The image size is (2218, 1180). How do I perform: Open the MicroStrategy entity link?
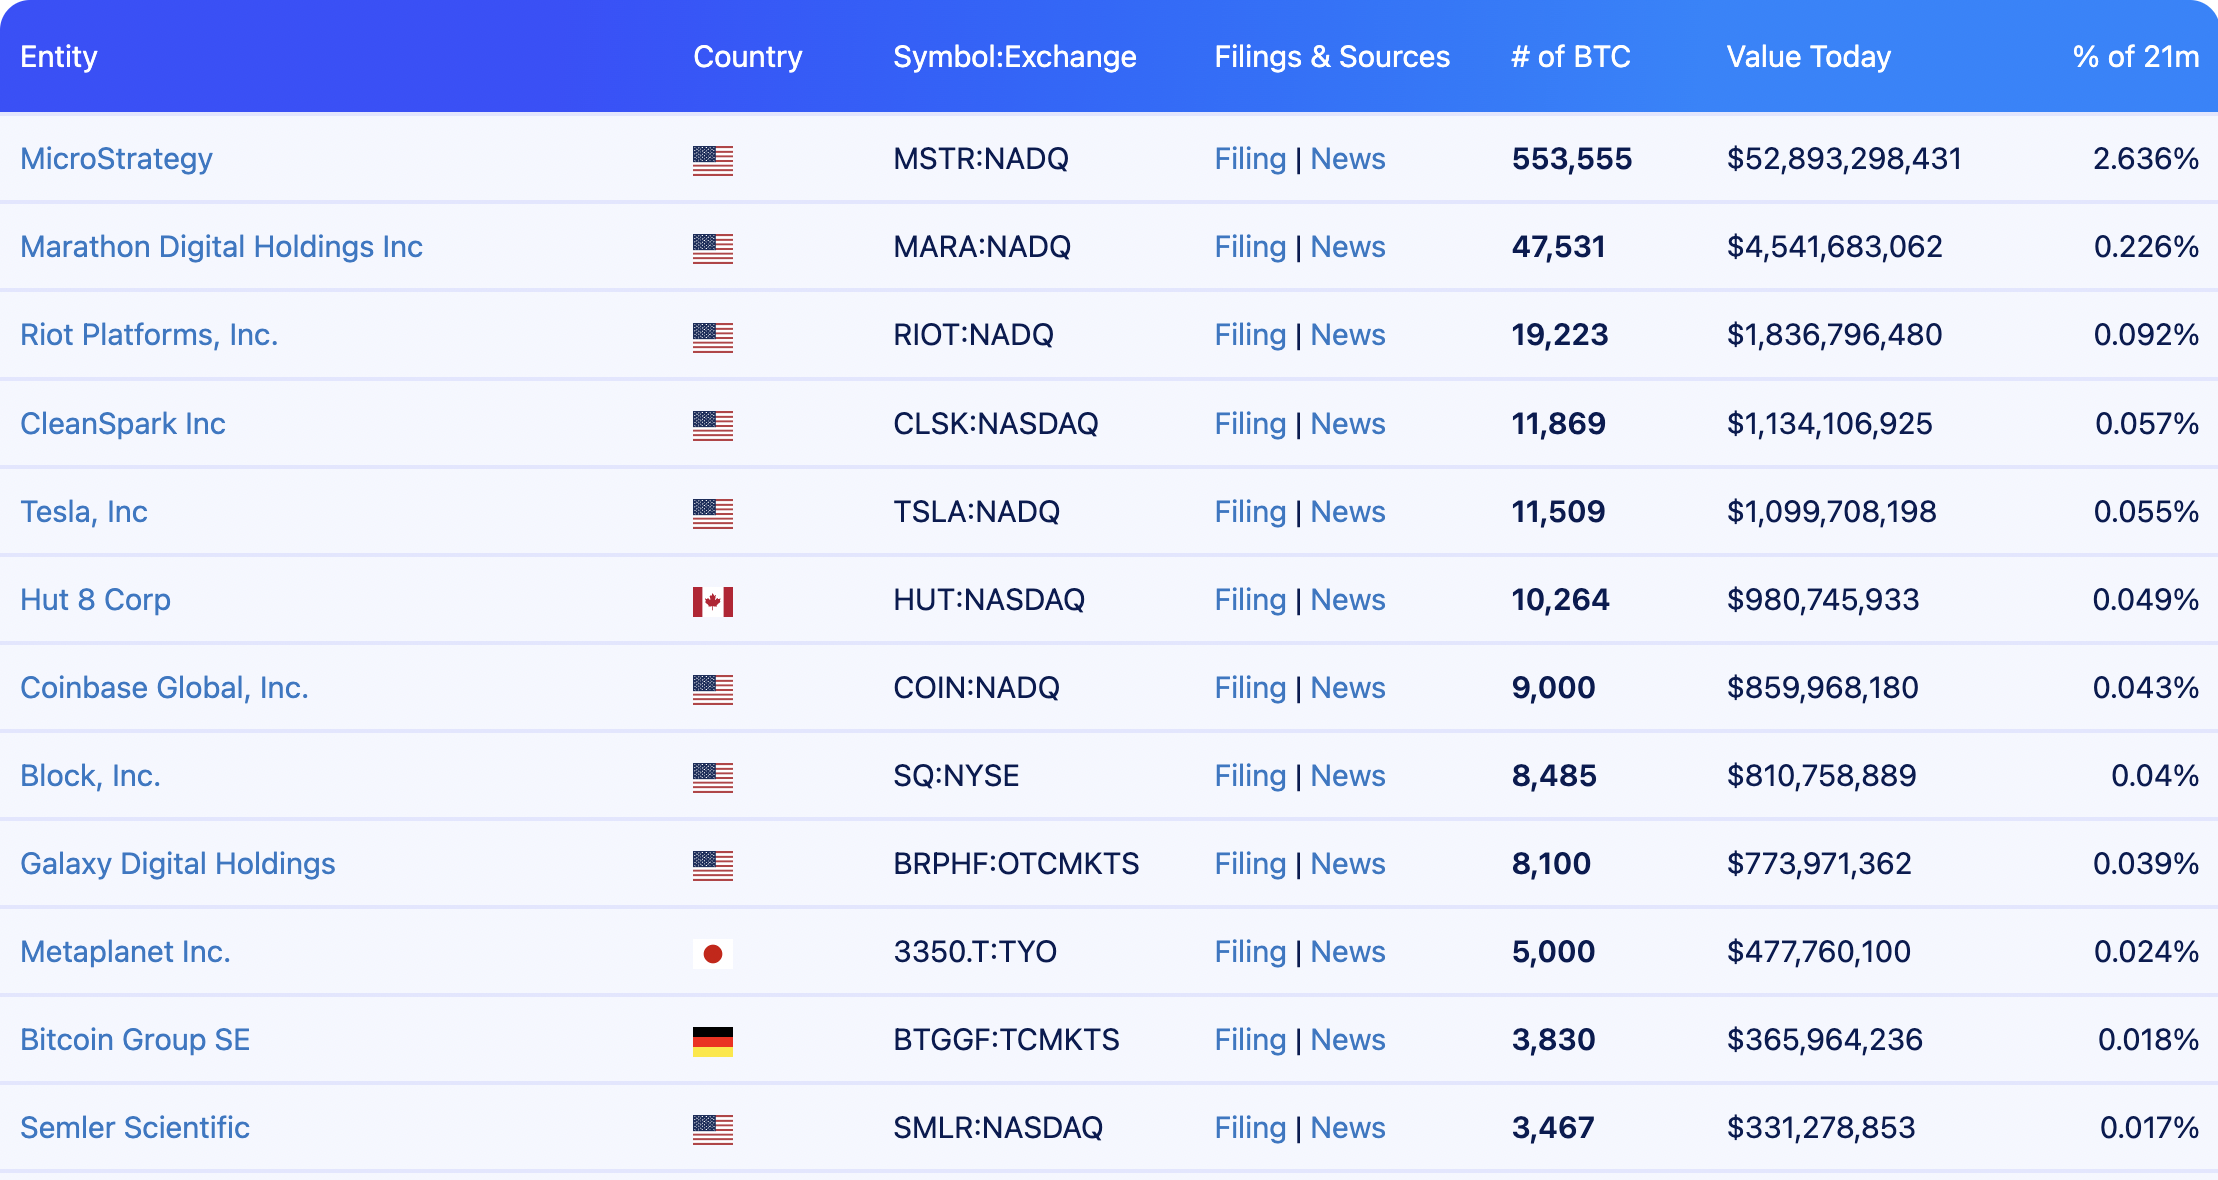pos(116,159)
